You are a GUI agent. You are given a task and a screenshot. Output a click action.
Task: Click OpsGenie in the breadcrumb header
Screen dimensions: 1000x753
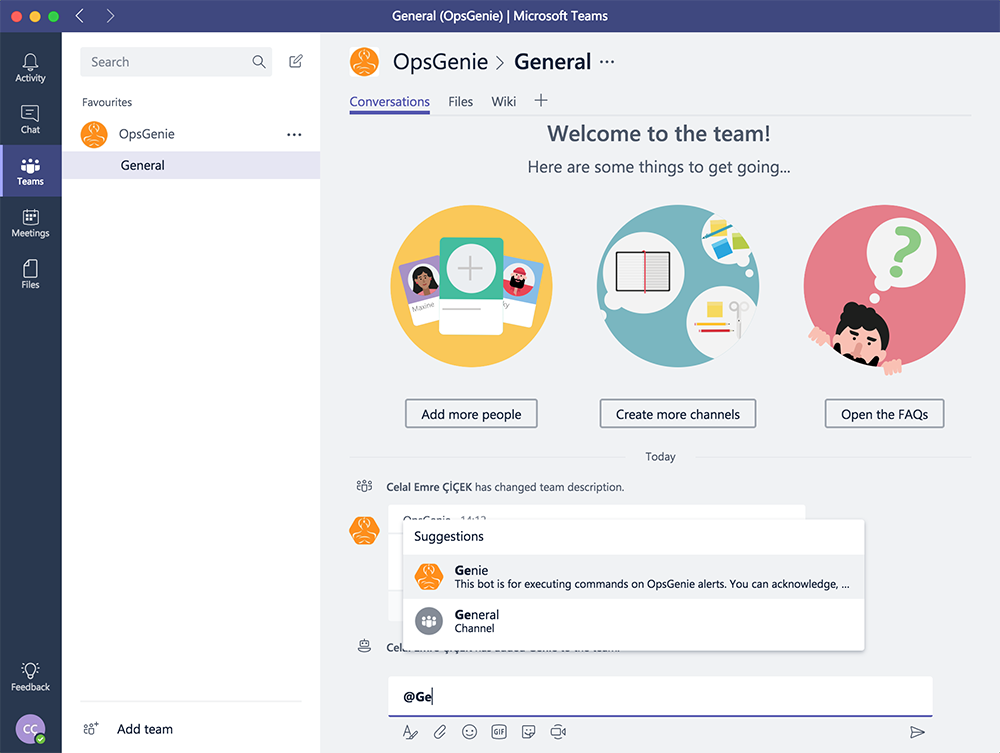pyautogui.click(x=440, y=62)
